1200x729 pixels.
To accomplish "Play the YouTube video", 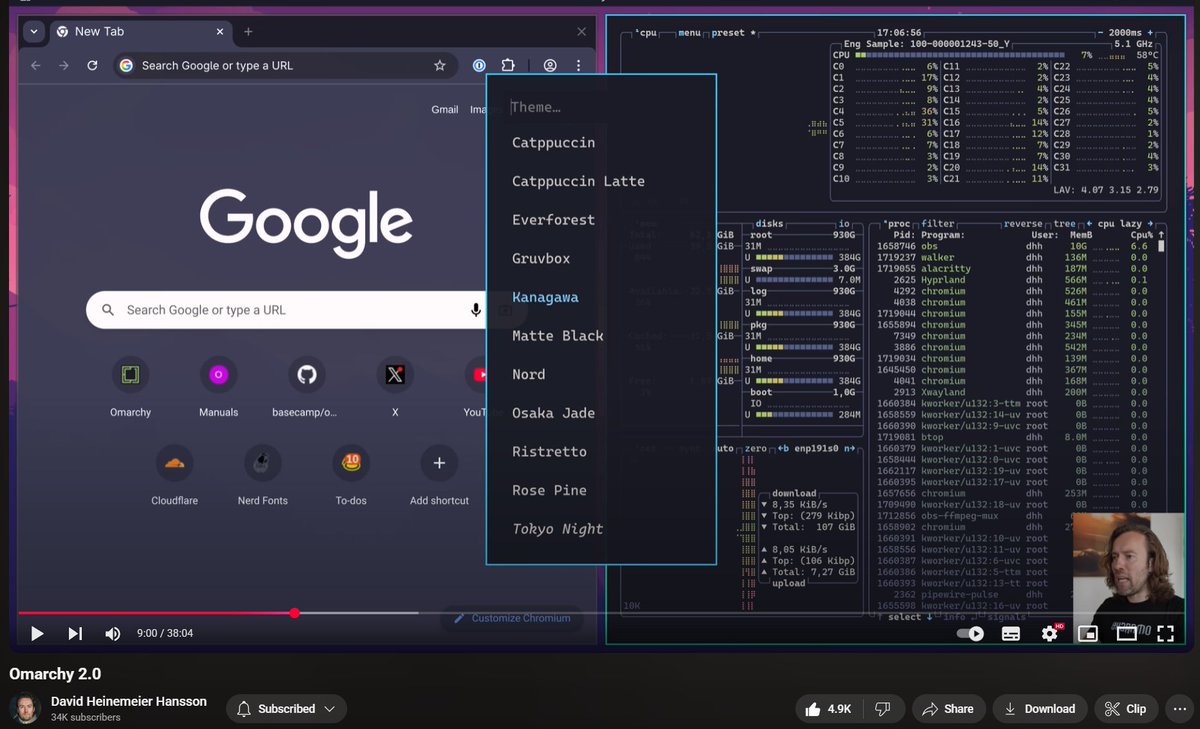I will pyautogui.click(x=37, y=633).
